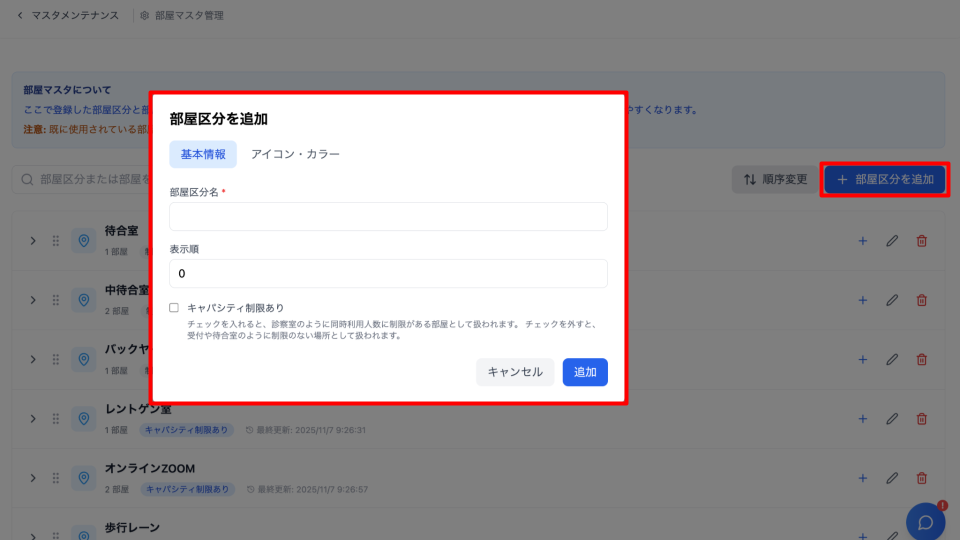Click the gear icon beside 部屋マスタ管理

point(144,15)
